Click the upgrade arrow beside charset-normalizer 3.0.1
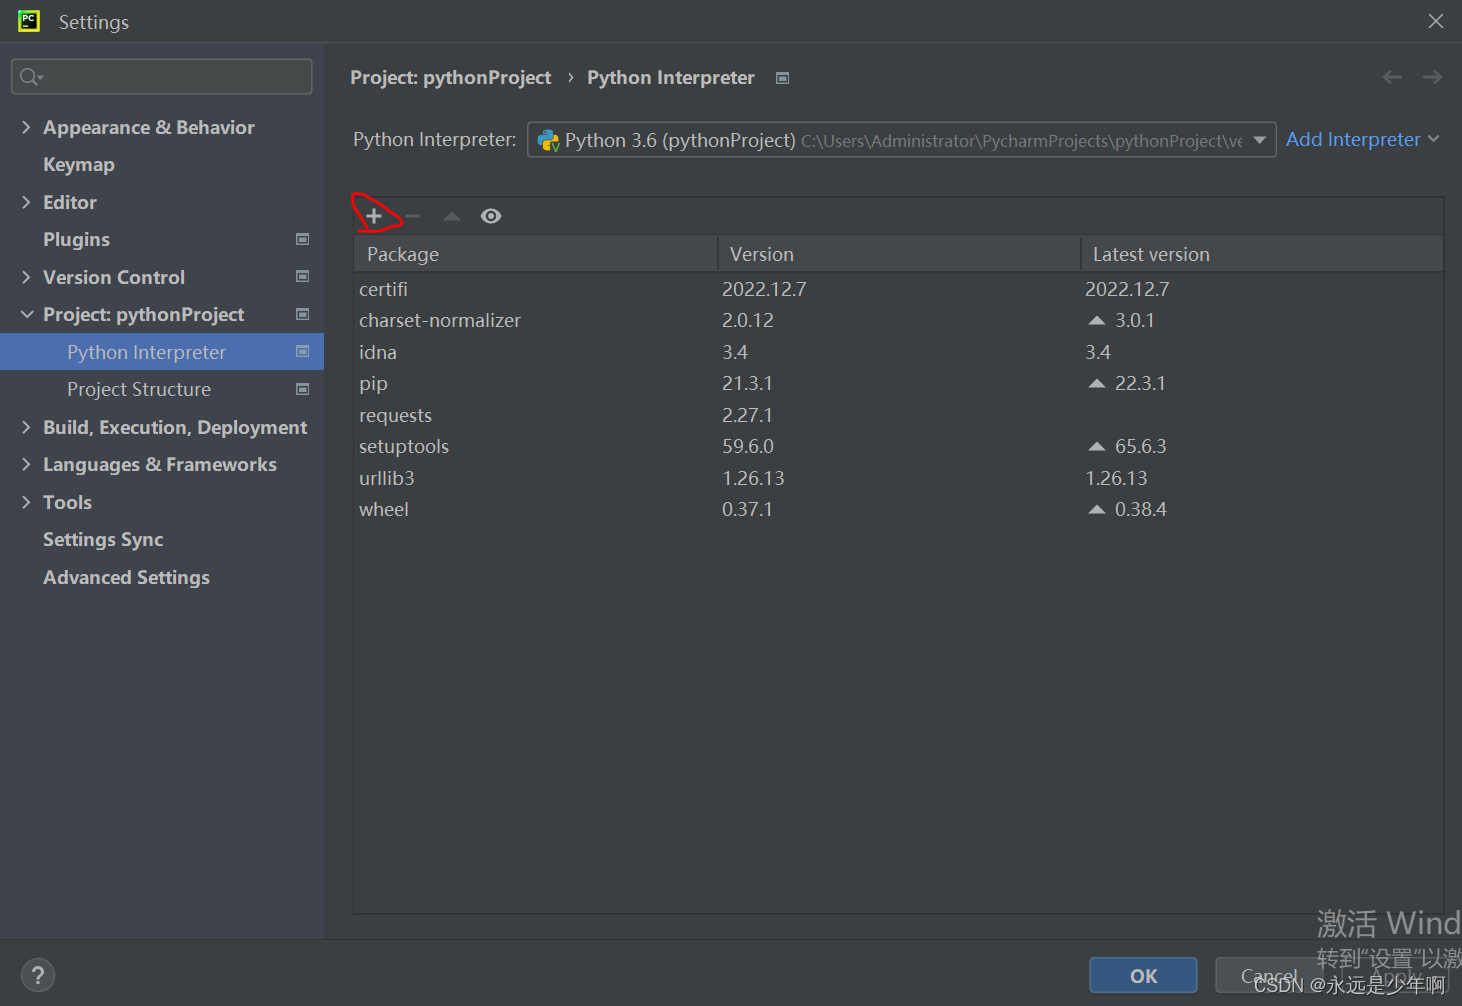This screenshot has width=1462, height=1006. tap(1097, 320)
